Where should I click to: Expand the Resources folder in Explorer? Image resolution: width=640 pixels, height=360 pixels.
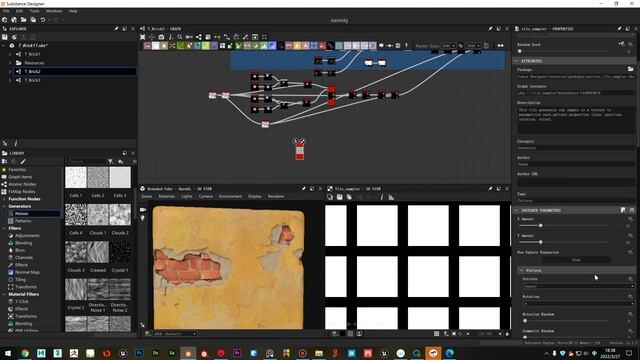(x=10, y=63)
